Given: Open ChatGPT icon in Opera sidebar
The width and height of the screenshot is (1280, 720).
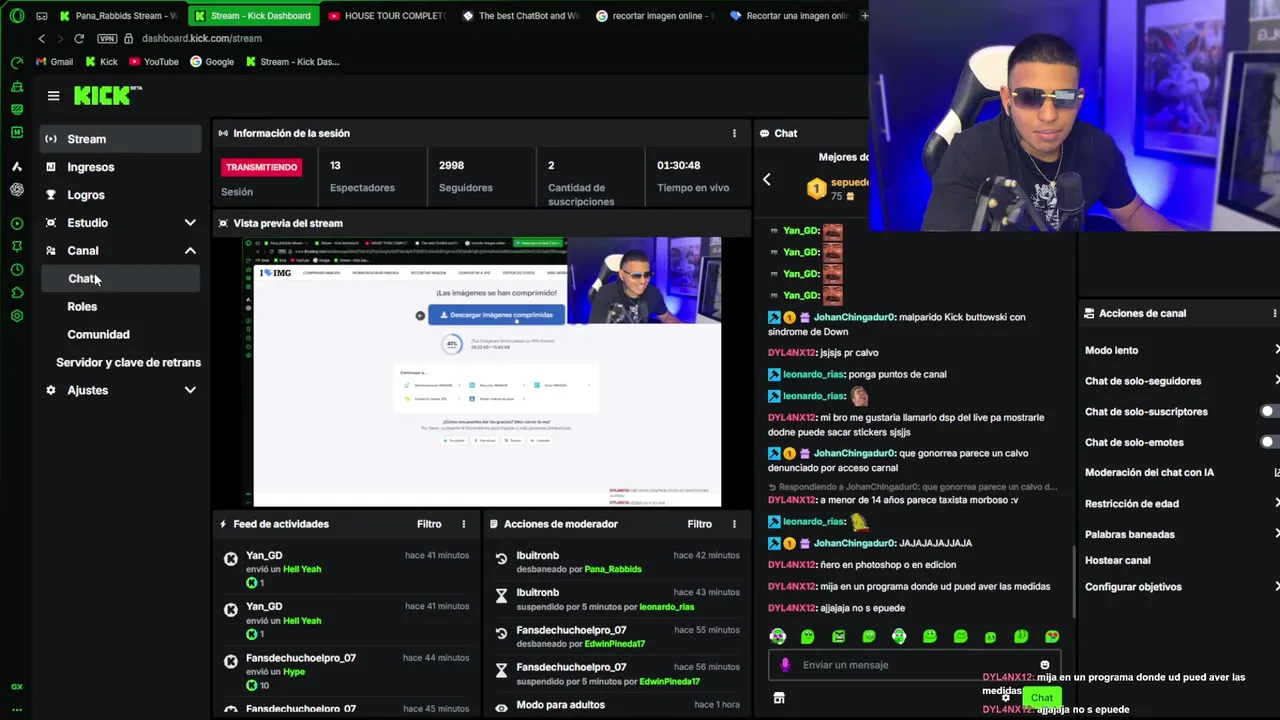Looking at the screenshot, I should pos(17,189).
